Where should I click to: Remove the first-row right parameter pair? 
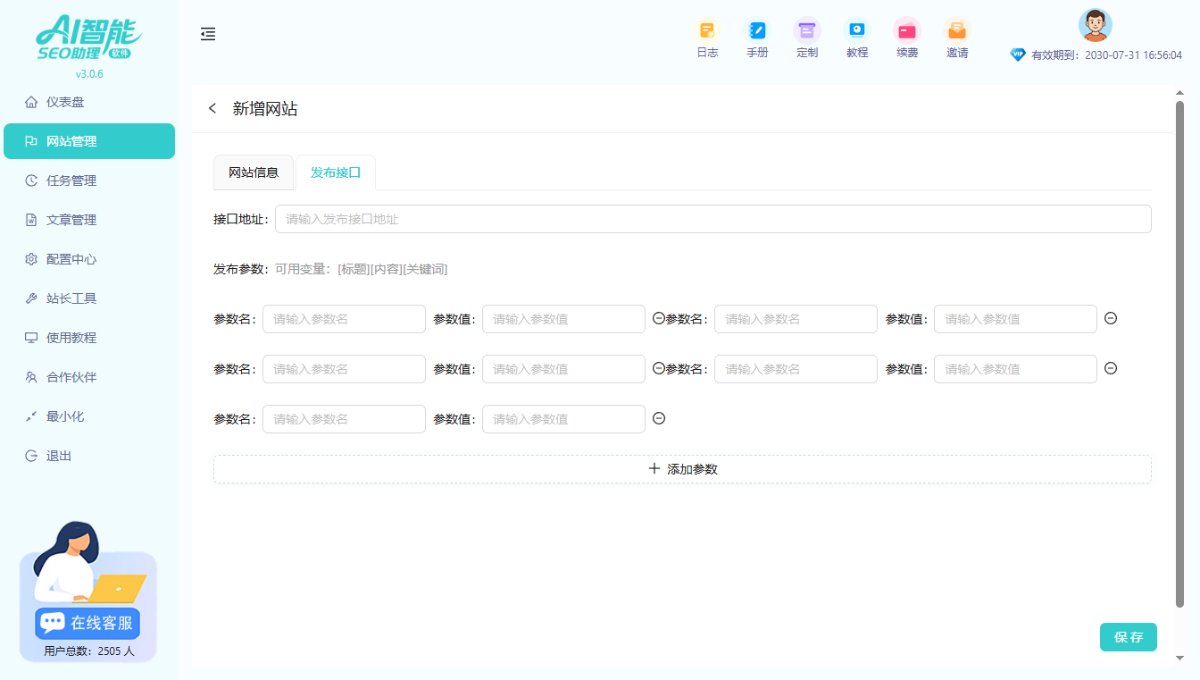coord(1110,319)
